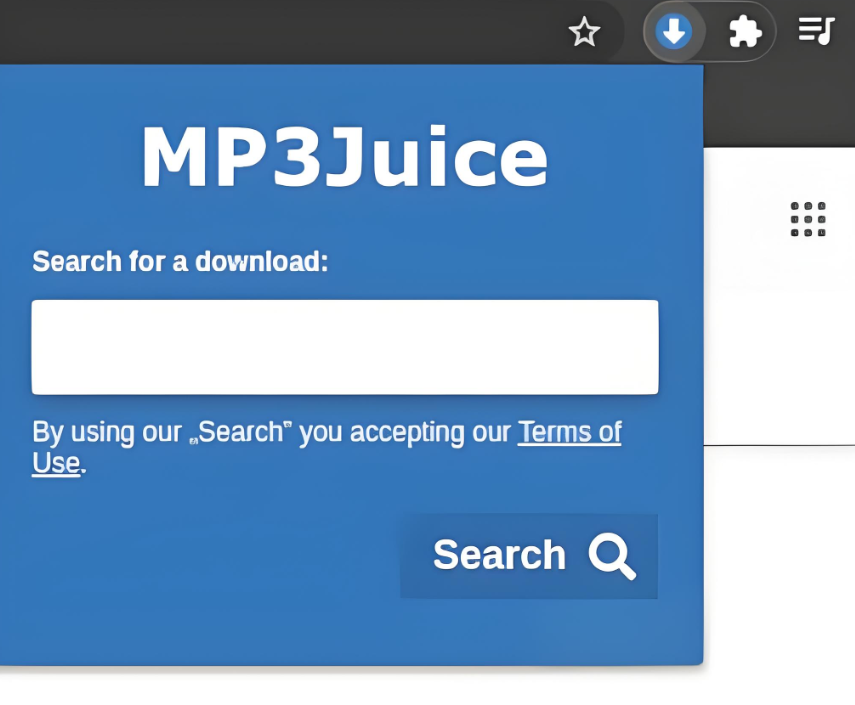
Task: Click "Terms of" in the disclaimer sentence
Action: (x=570, y=432)
